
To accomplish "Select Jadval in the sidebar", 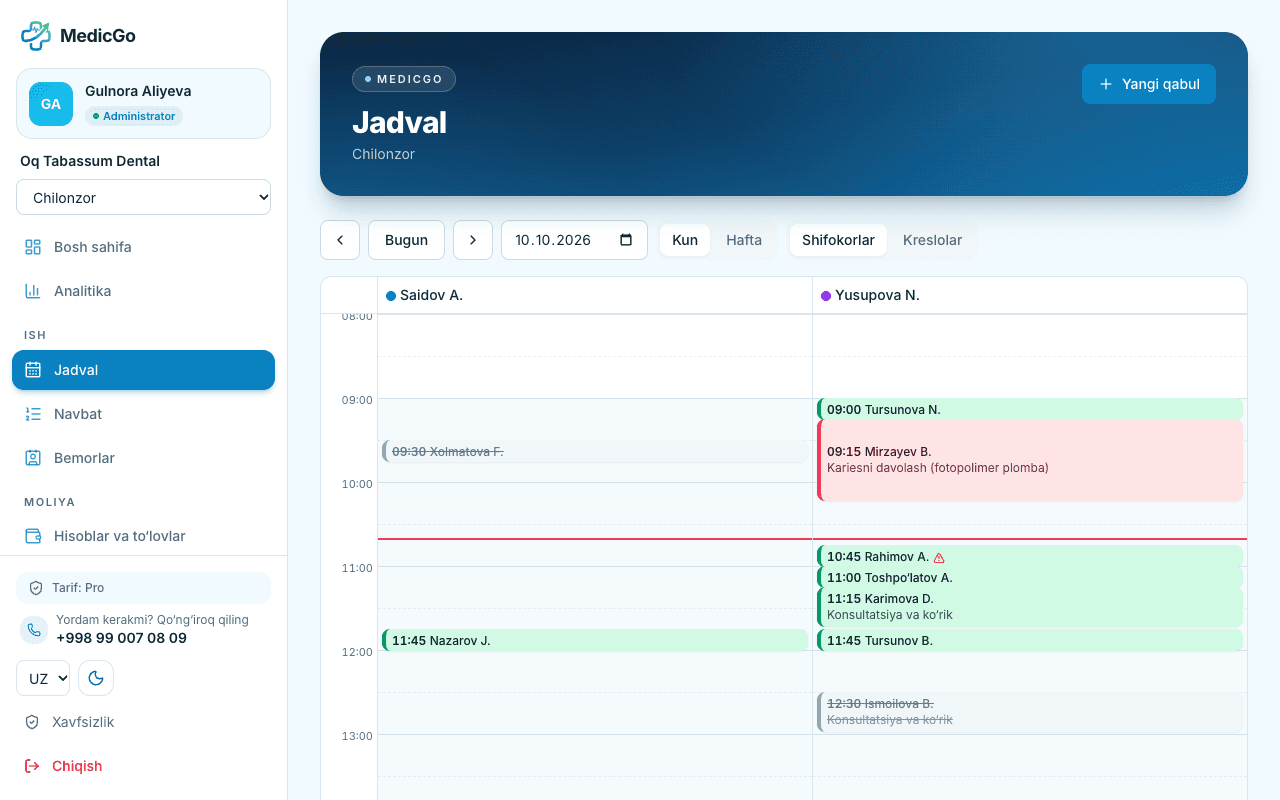I will 144,370.
